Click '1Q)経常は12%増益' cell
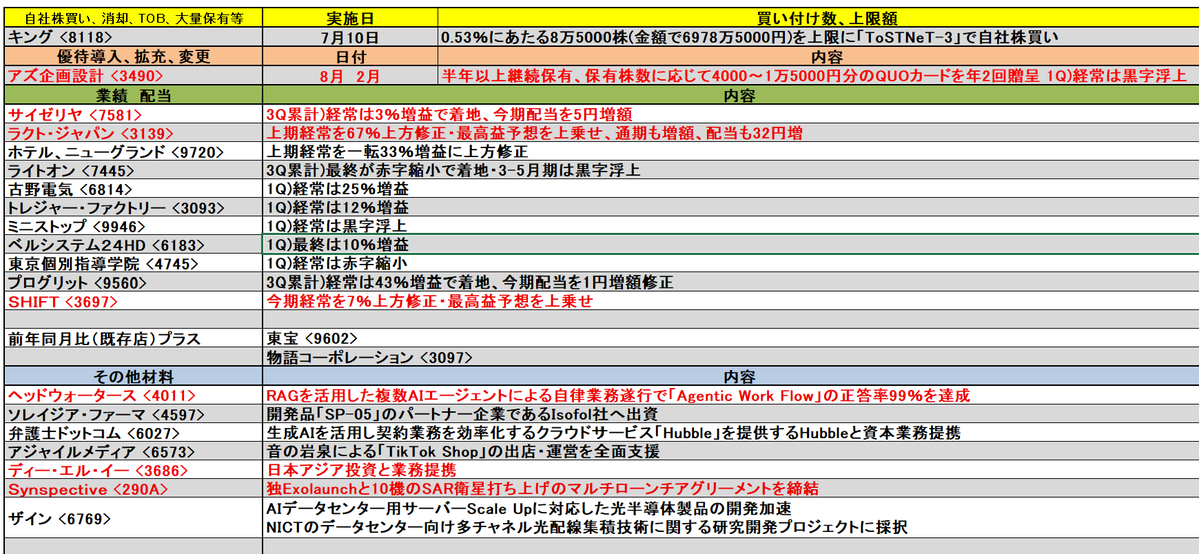Image resolution: width=1199 pixels, height=554 pixels. (731, 207)
